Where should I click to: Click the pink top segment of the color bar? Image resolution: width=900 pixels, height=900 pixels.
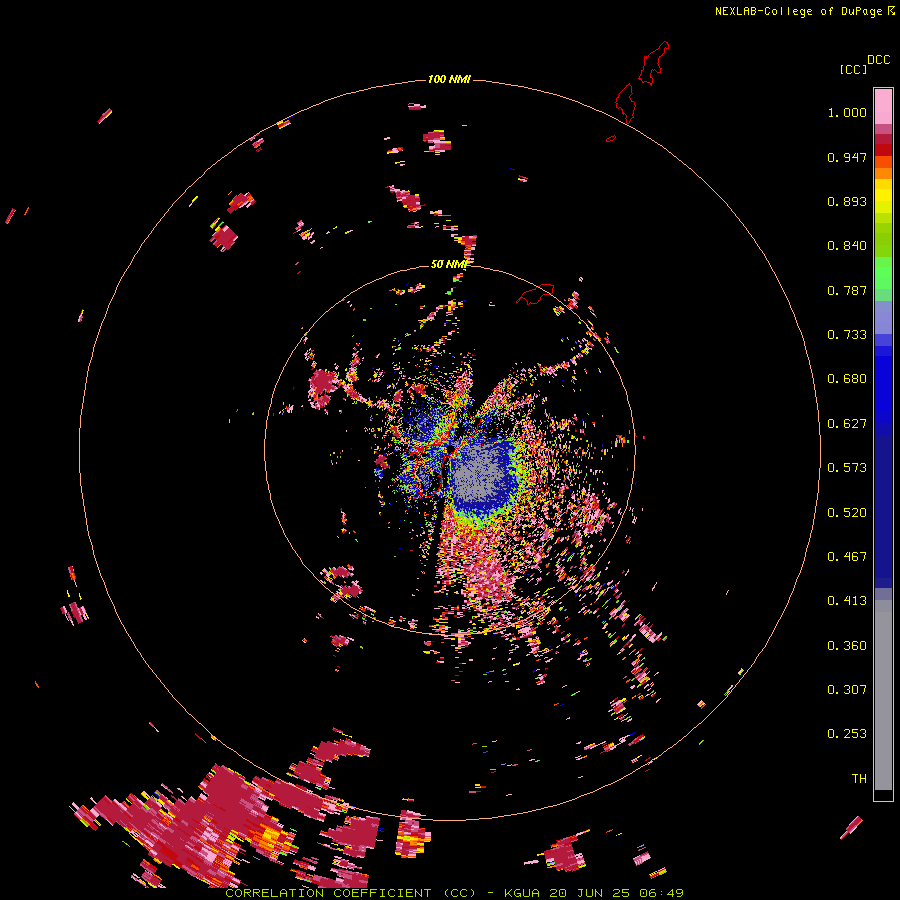883,106
